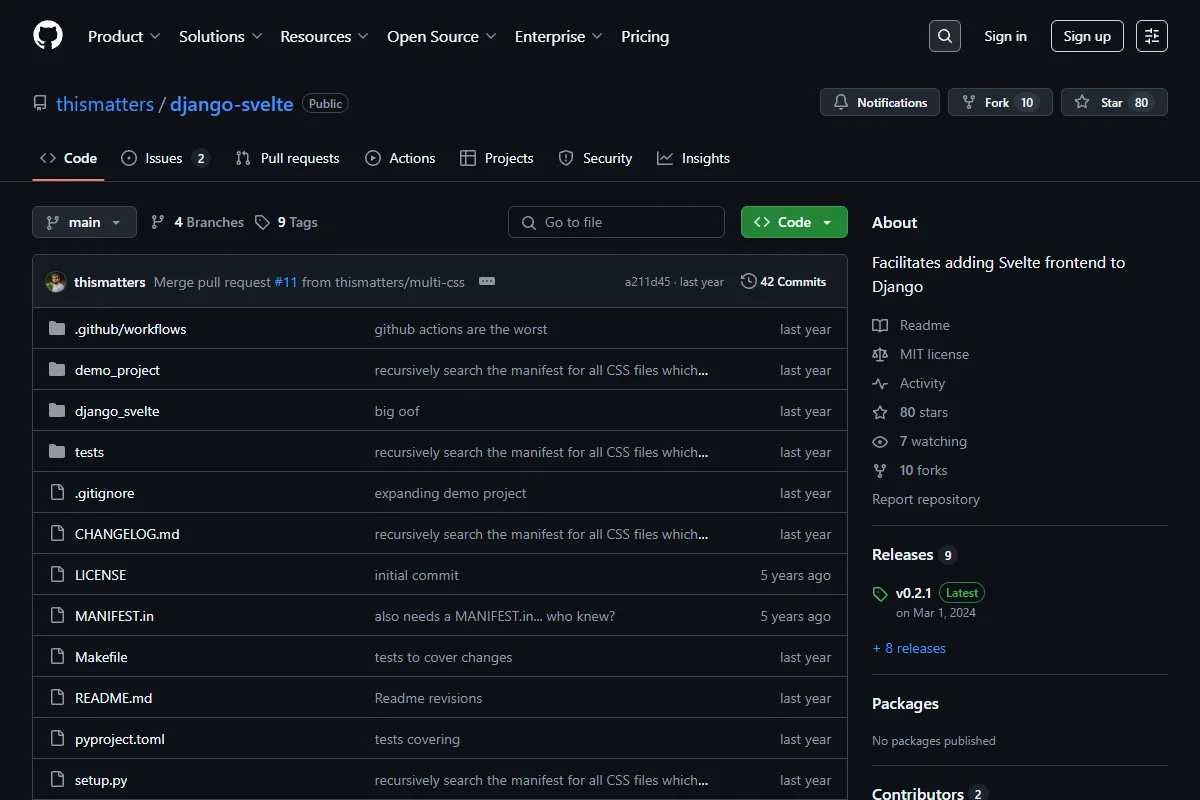Click the Sign up button
Viewport: 1200px width, 800px height.
(1087, 36)
